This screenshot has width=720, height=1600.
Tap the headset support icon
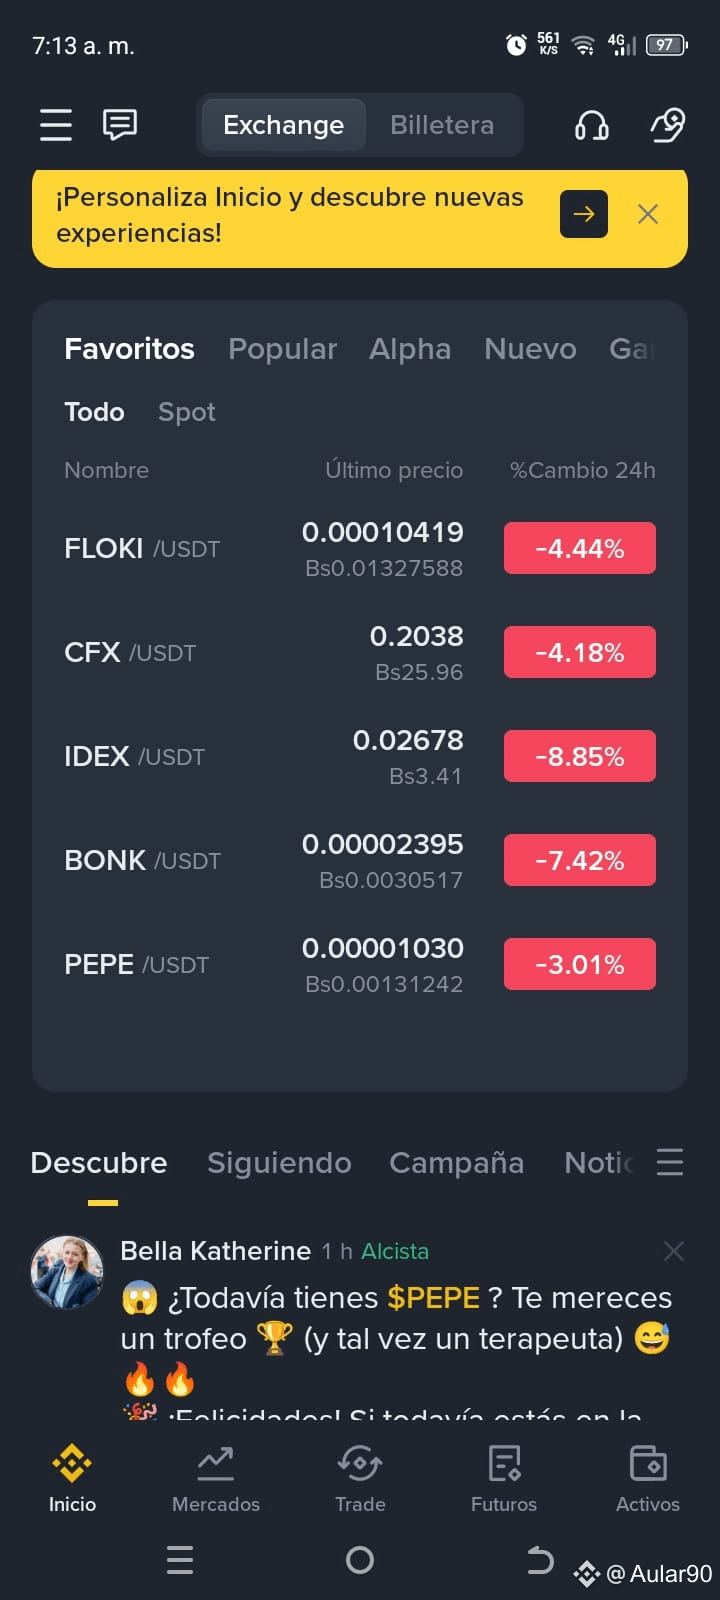[592, 125]
